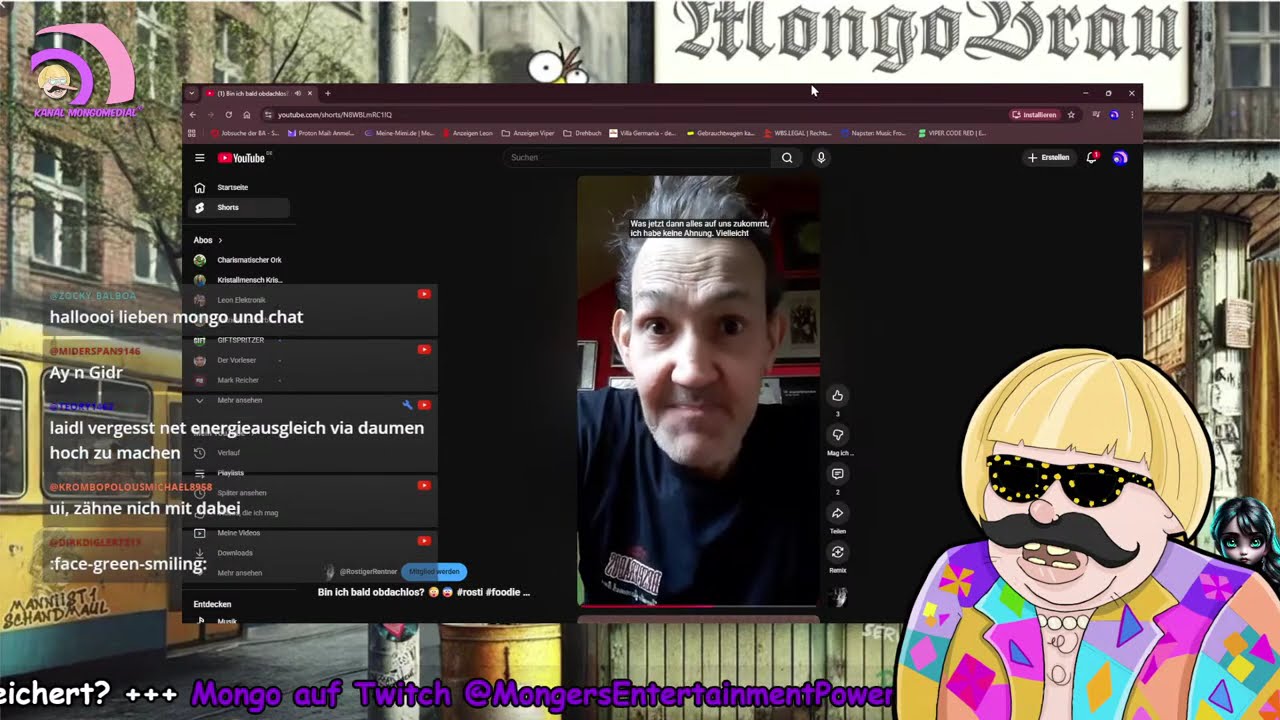Image resolution: width=1280 pixels, height=720 pixels.
Task: Expand Mehr ansehen under subscriptions
Action: [x=238, y=400]
